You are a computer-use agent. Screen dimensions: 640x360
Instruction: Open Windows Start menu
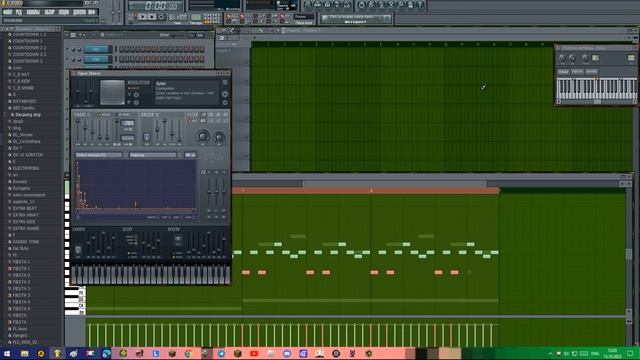click(7, 353)
